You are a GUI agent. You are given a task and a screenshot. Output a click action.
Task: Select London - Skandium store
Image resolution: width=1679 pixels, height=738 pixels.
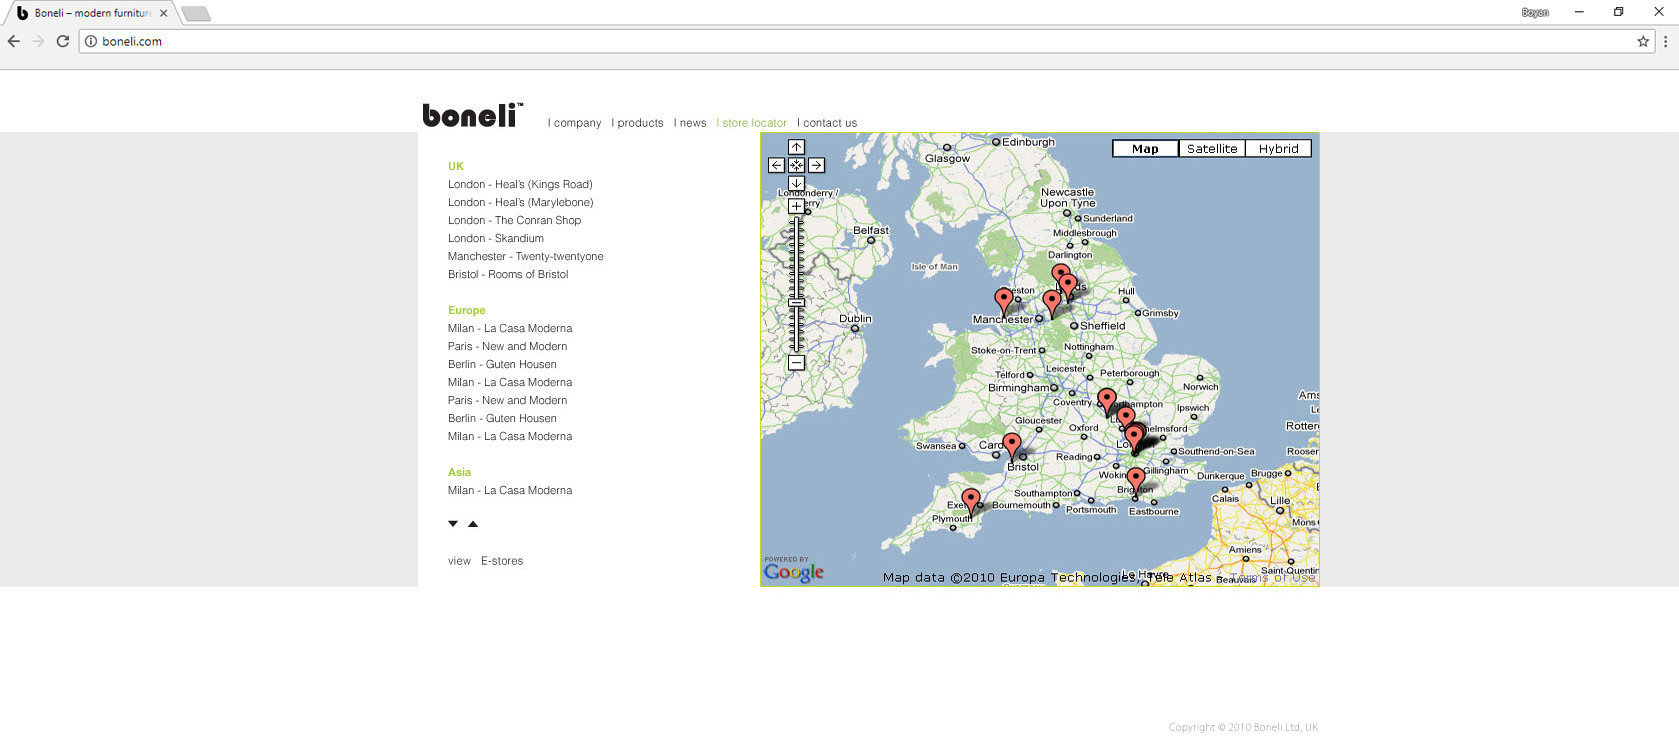pos(496,238)
